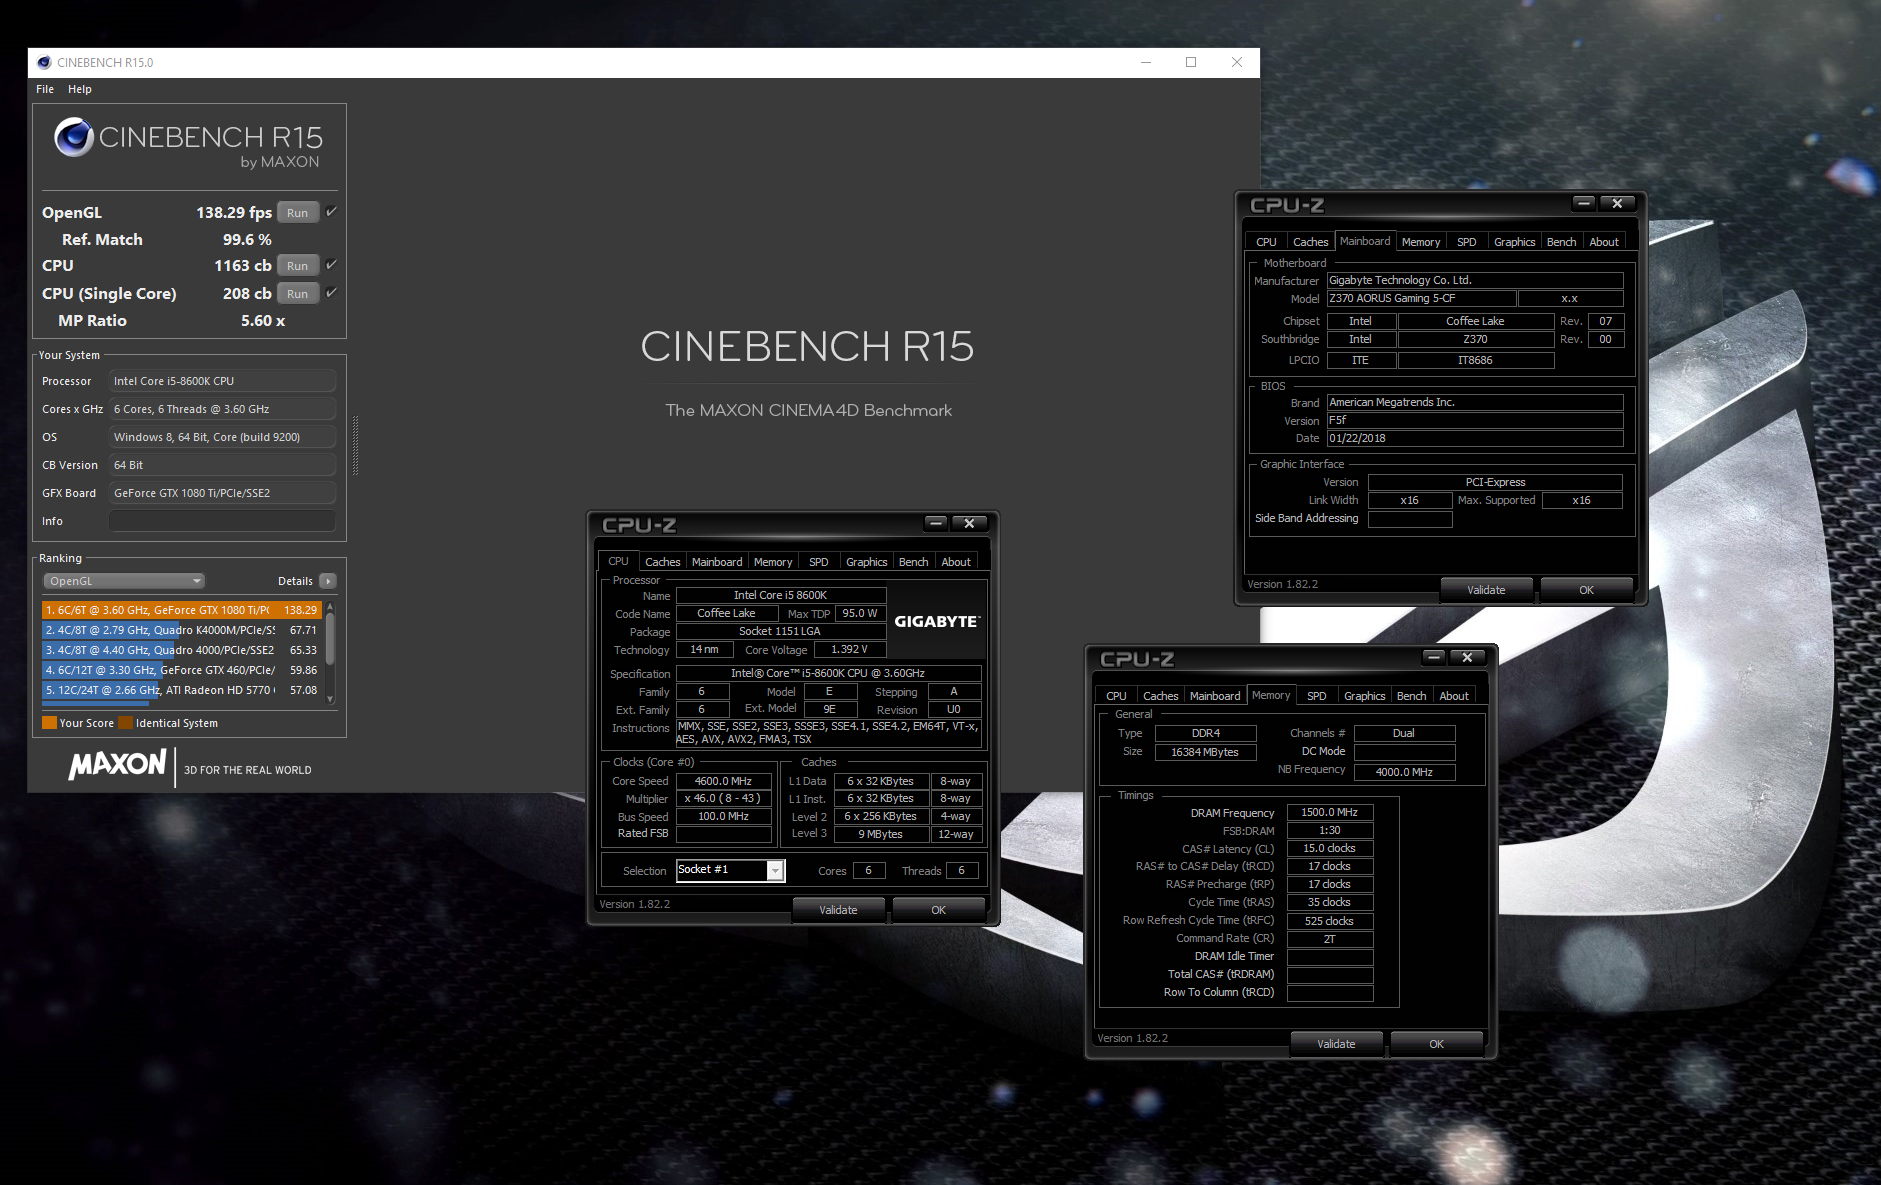Run the OpenGL benchmark
1881x1185 pixels.
click(298, 213)
